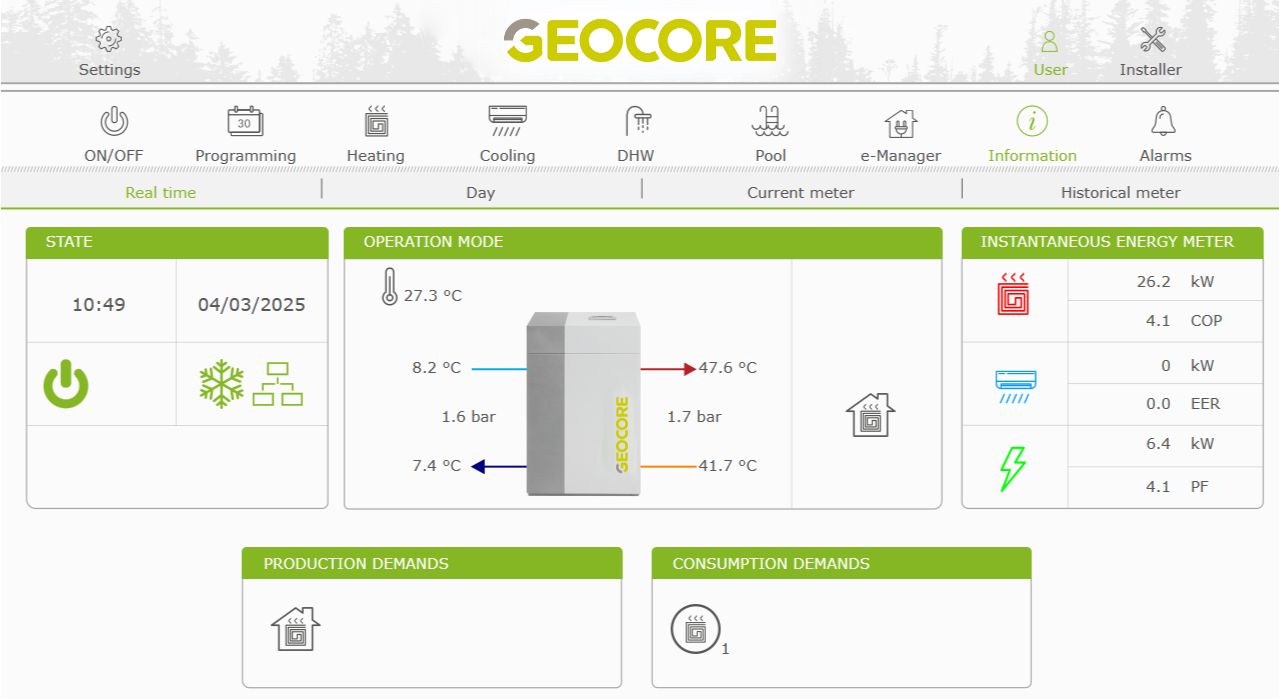Click the outdoor thermometer icon
The width and height of the screenshot is (1279, 699).
tap(390, 287)
